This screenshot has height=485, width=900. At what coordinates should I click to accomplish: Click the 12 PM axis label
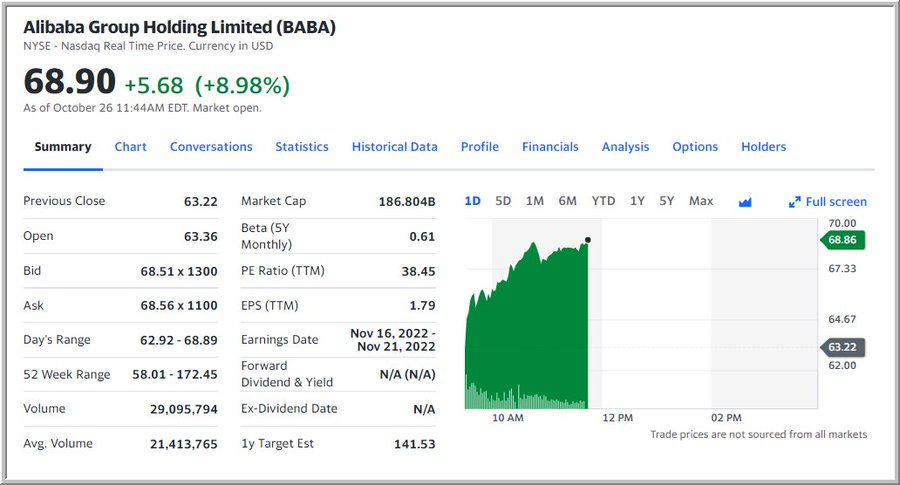pyautogui.click(x=618, y=418)
